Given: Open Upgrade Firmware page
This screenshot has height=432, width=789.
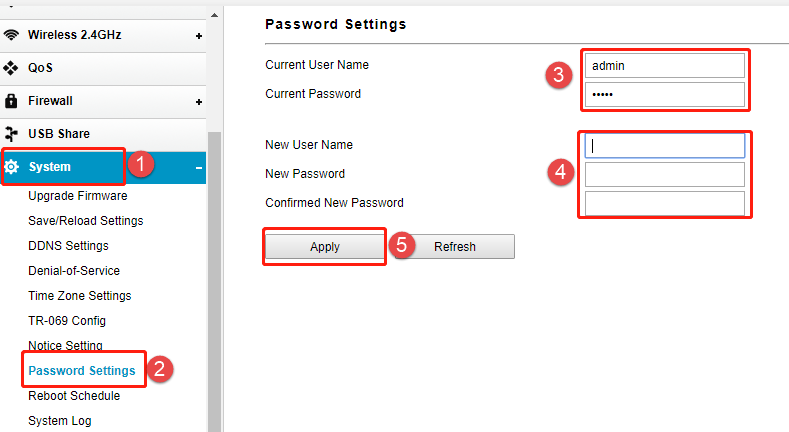Looking at the screenshot, I should click(x=77, y=196).
